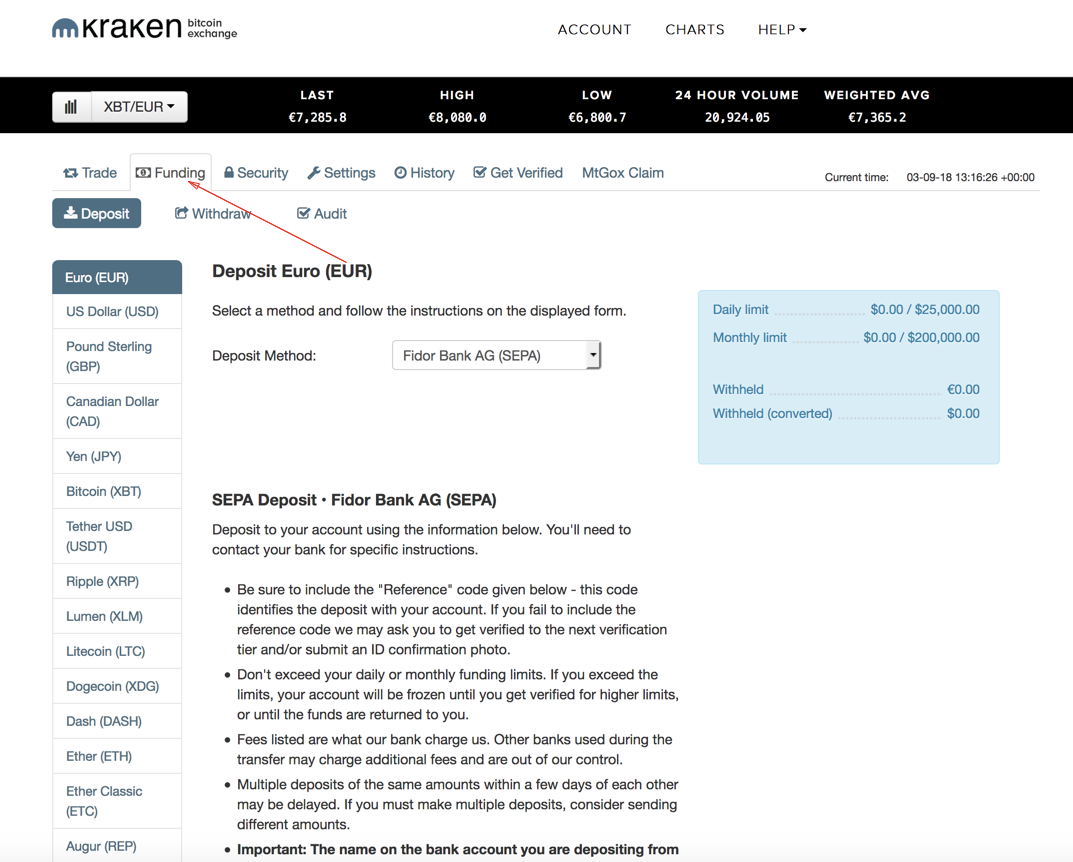Image resolution: width=1073 pixels, height=862 pixels.
Task: Select Dogecoin (XDG) in sidebar
Action: pyautogui.click(x=117, y=686)
